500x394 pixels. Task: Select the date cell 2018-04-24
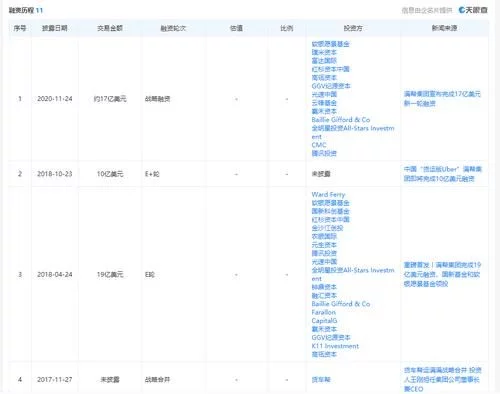pyautogui.click(x=55, y=275)
